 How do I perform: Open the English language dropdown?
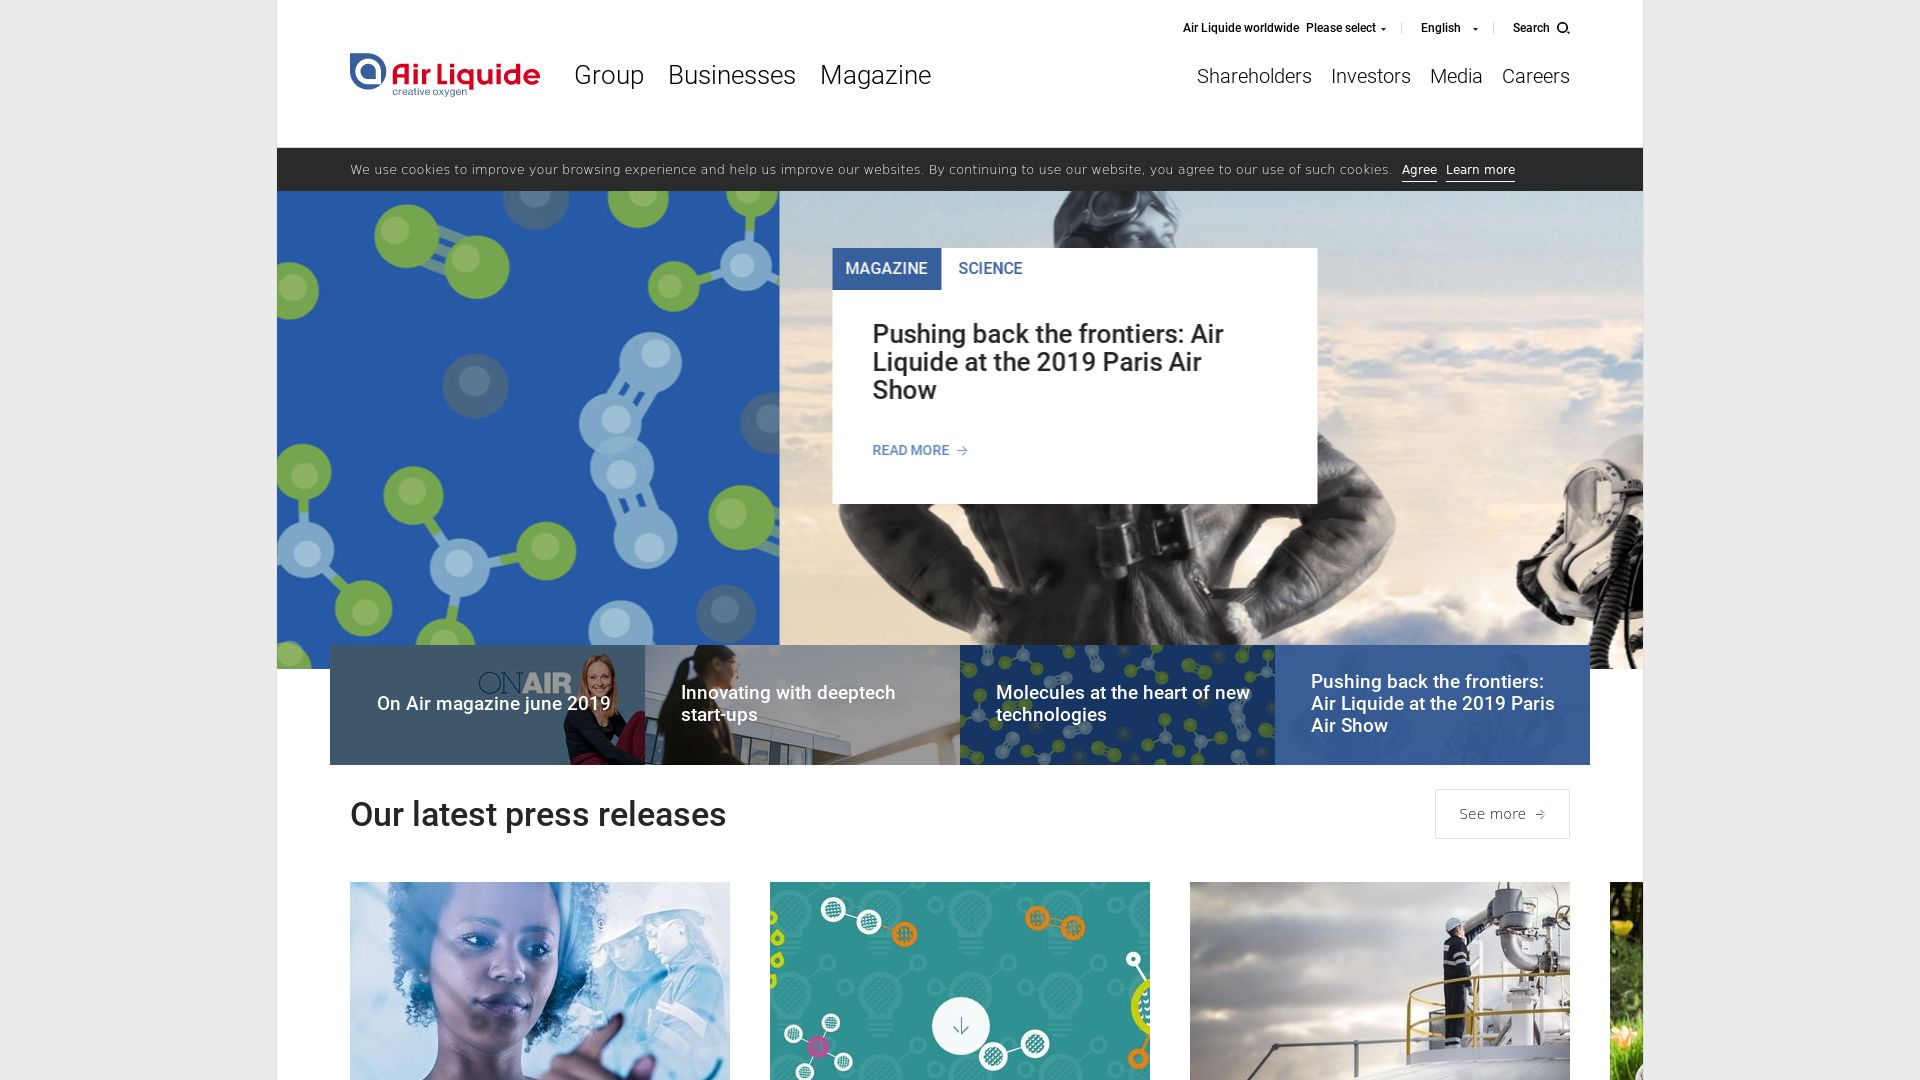pos(1448,28)
